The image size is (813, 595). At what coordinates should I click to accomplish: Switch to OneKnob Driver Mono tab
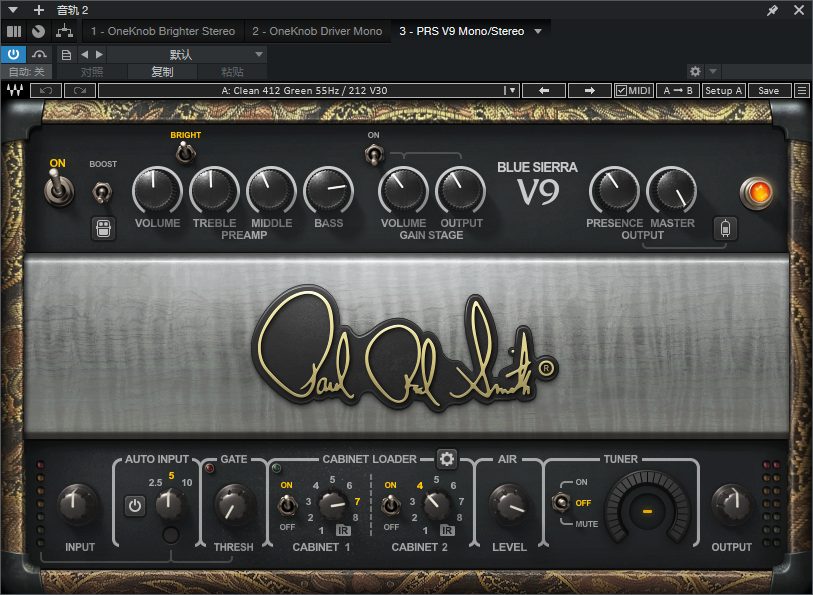317,31
